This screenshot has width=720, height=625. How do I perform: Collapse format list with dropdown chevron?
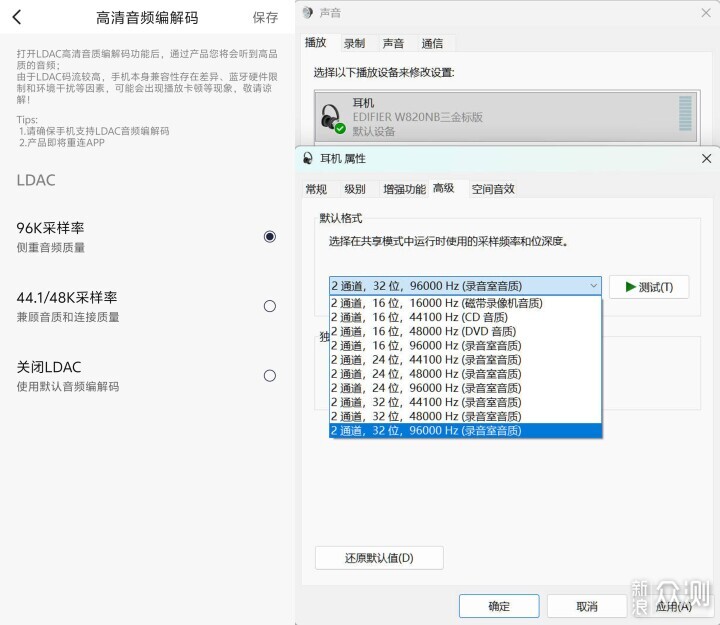coord(593,286)
